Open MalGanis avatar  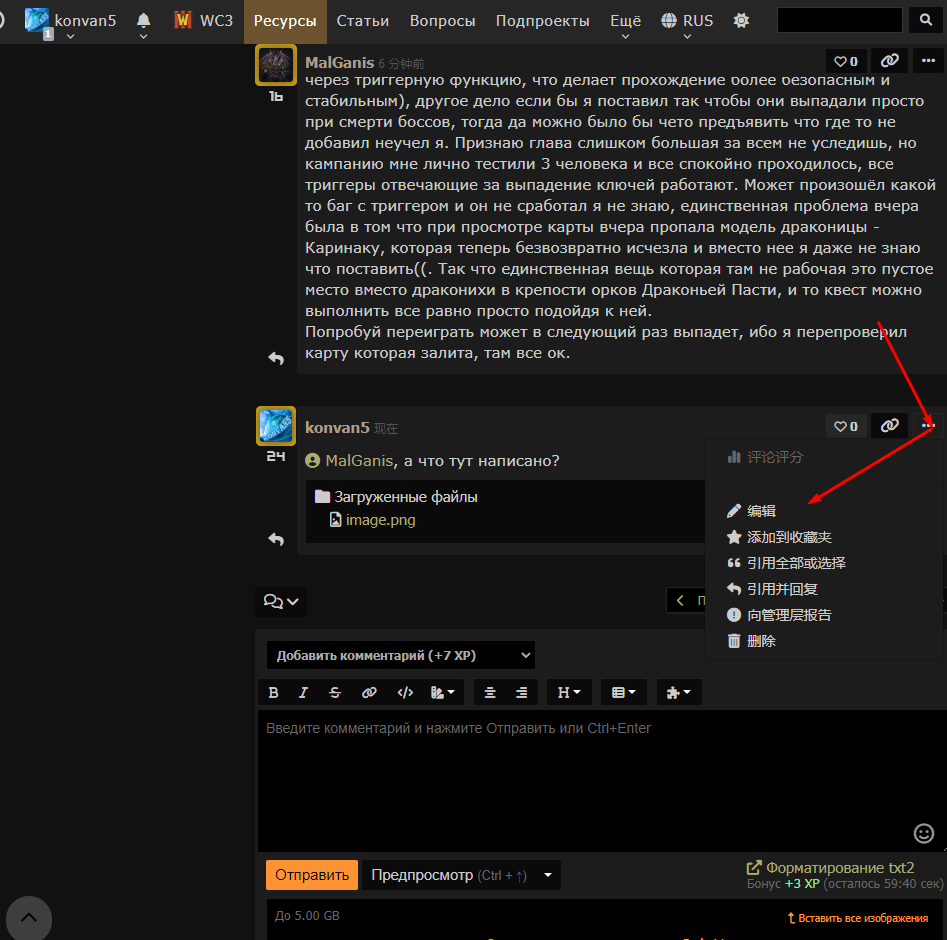[x=276, y=65]
